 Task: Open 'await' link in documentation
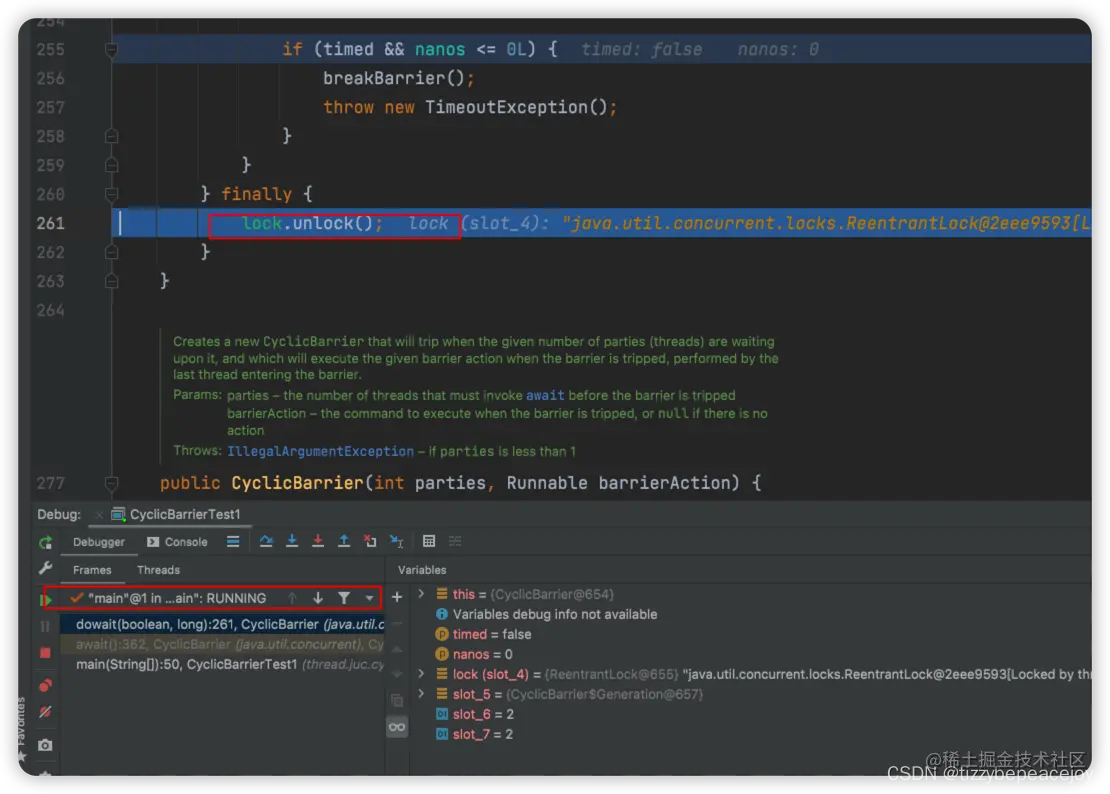(x=545, y=396)
